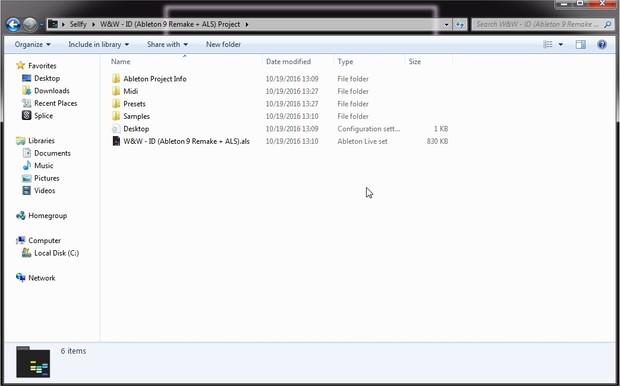Viewport: 620px width, 386px height.
Task: Refresh the folder view
Action: (x=459, y=25)
